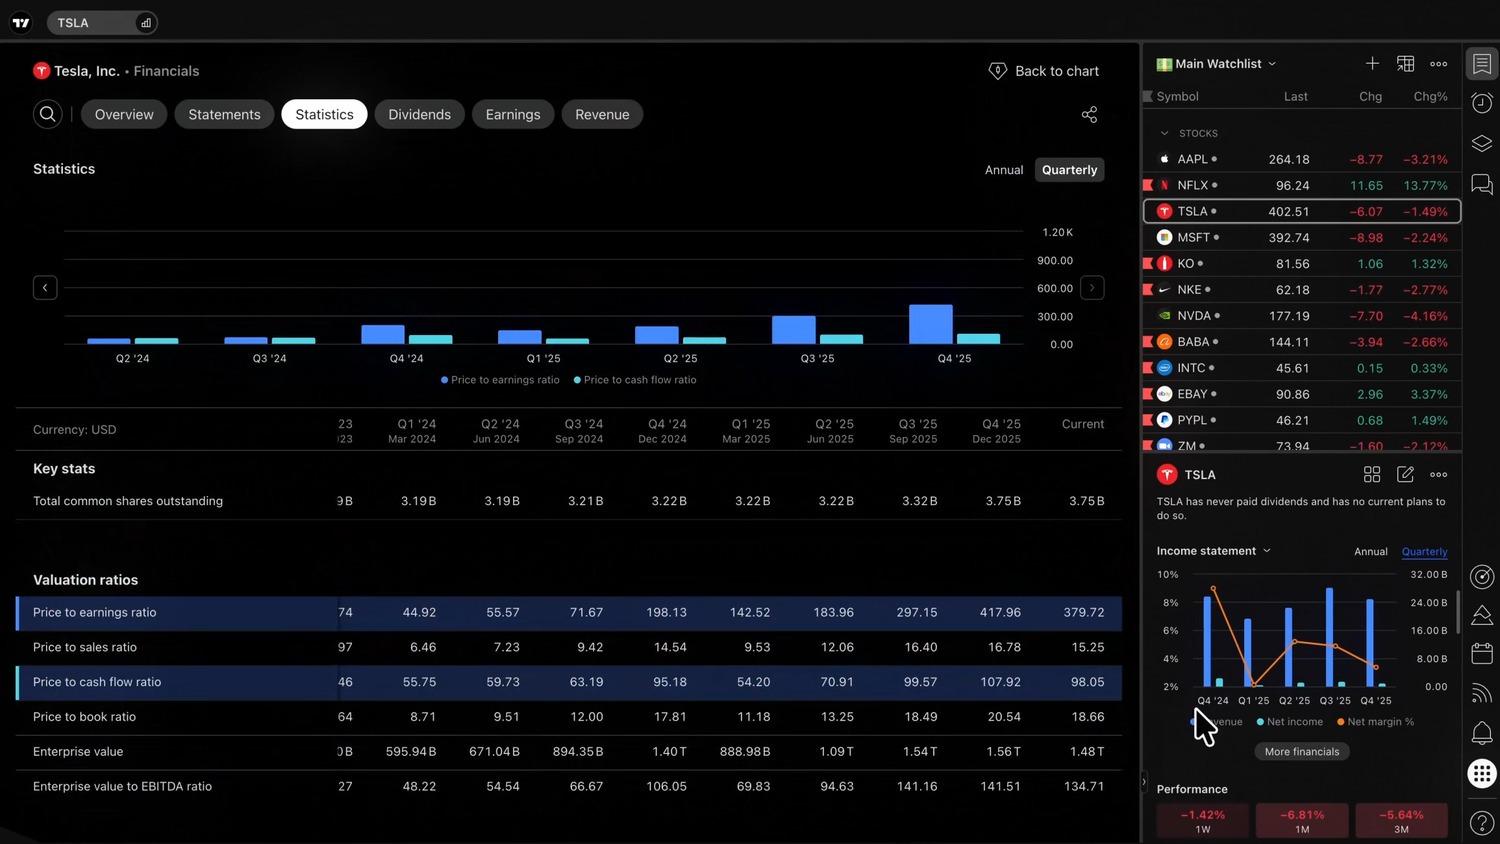Toggle the red flag on the NFLX row
Image resolution: width=1500 pixels, height=844 pixels.
pos(1148,185)
